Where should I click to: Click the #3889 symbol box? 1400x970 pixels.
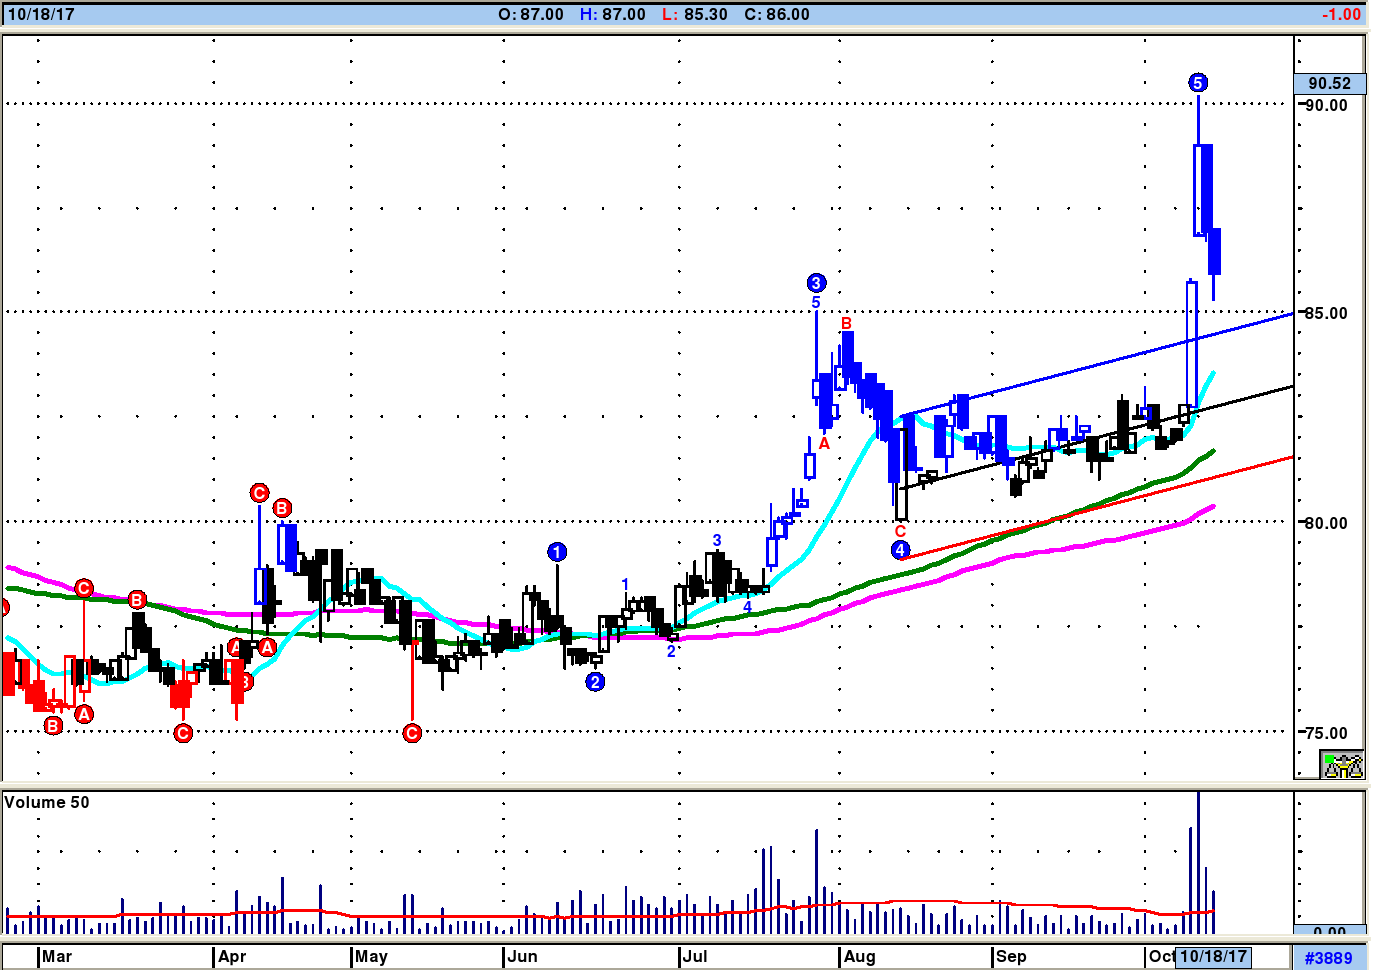[x=1329, y=958]
